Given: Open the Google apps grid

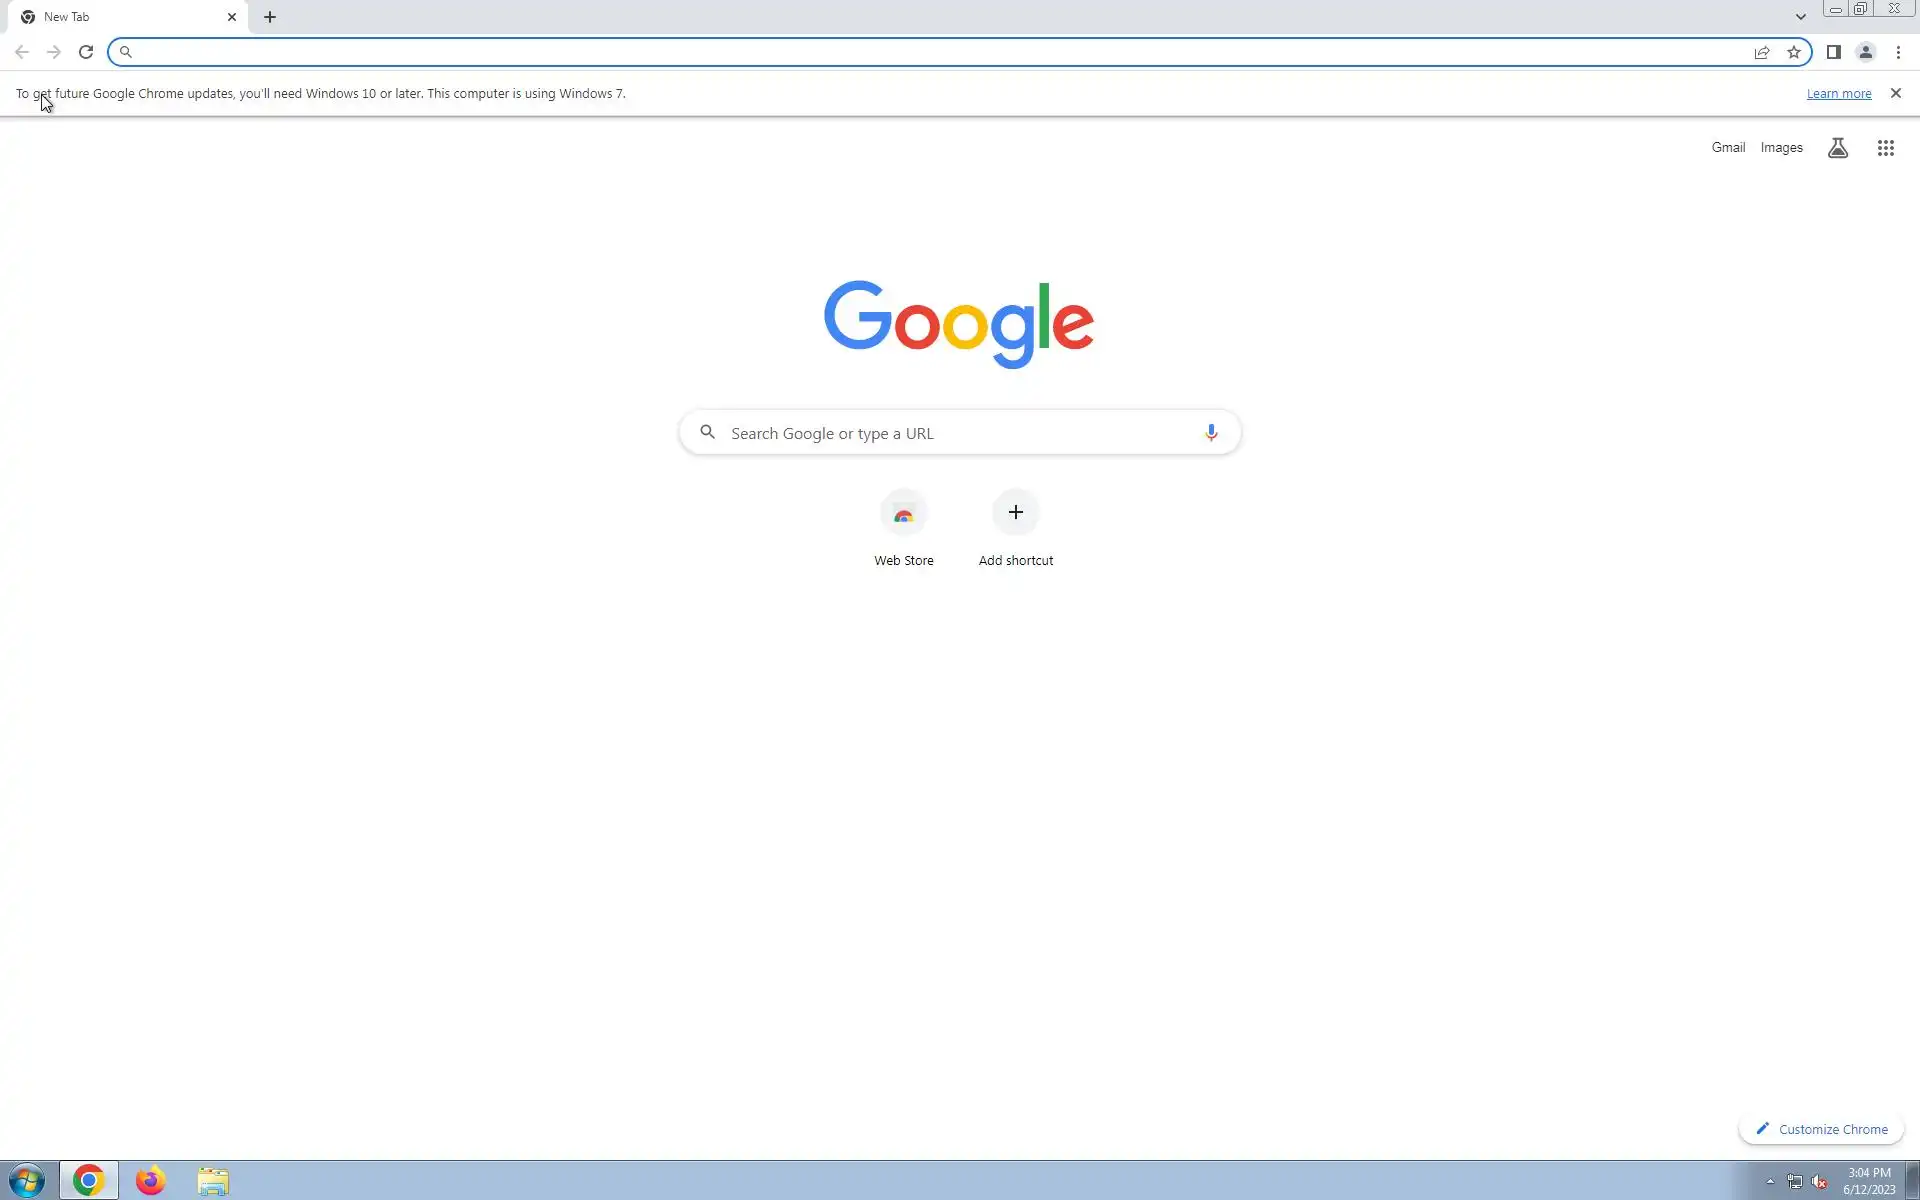Looking at the screenshot, I should [1885, 148].
